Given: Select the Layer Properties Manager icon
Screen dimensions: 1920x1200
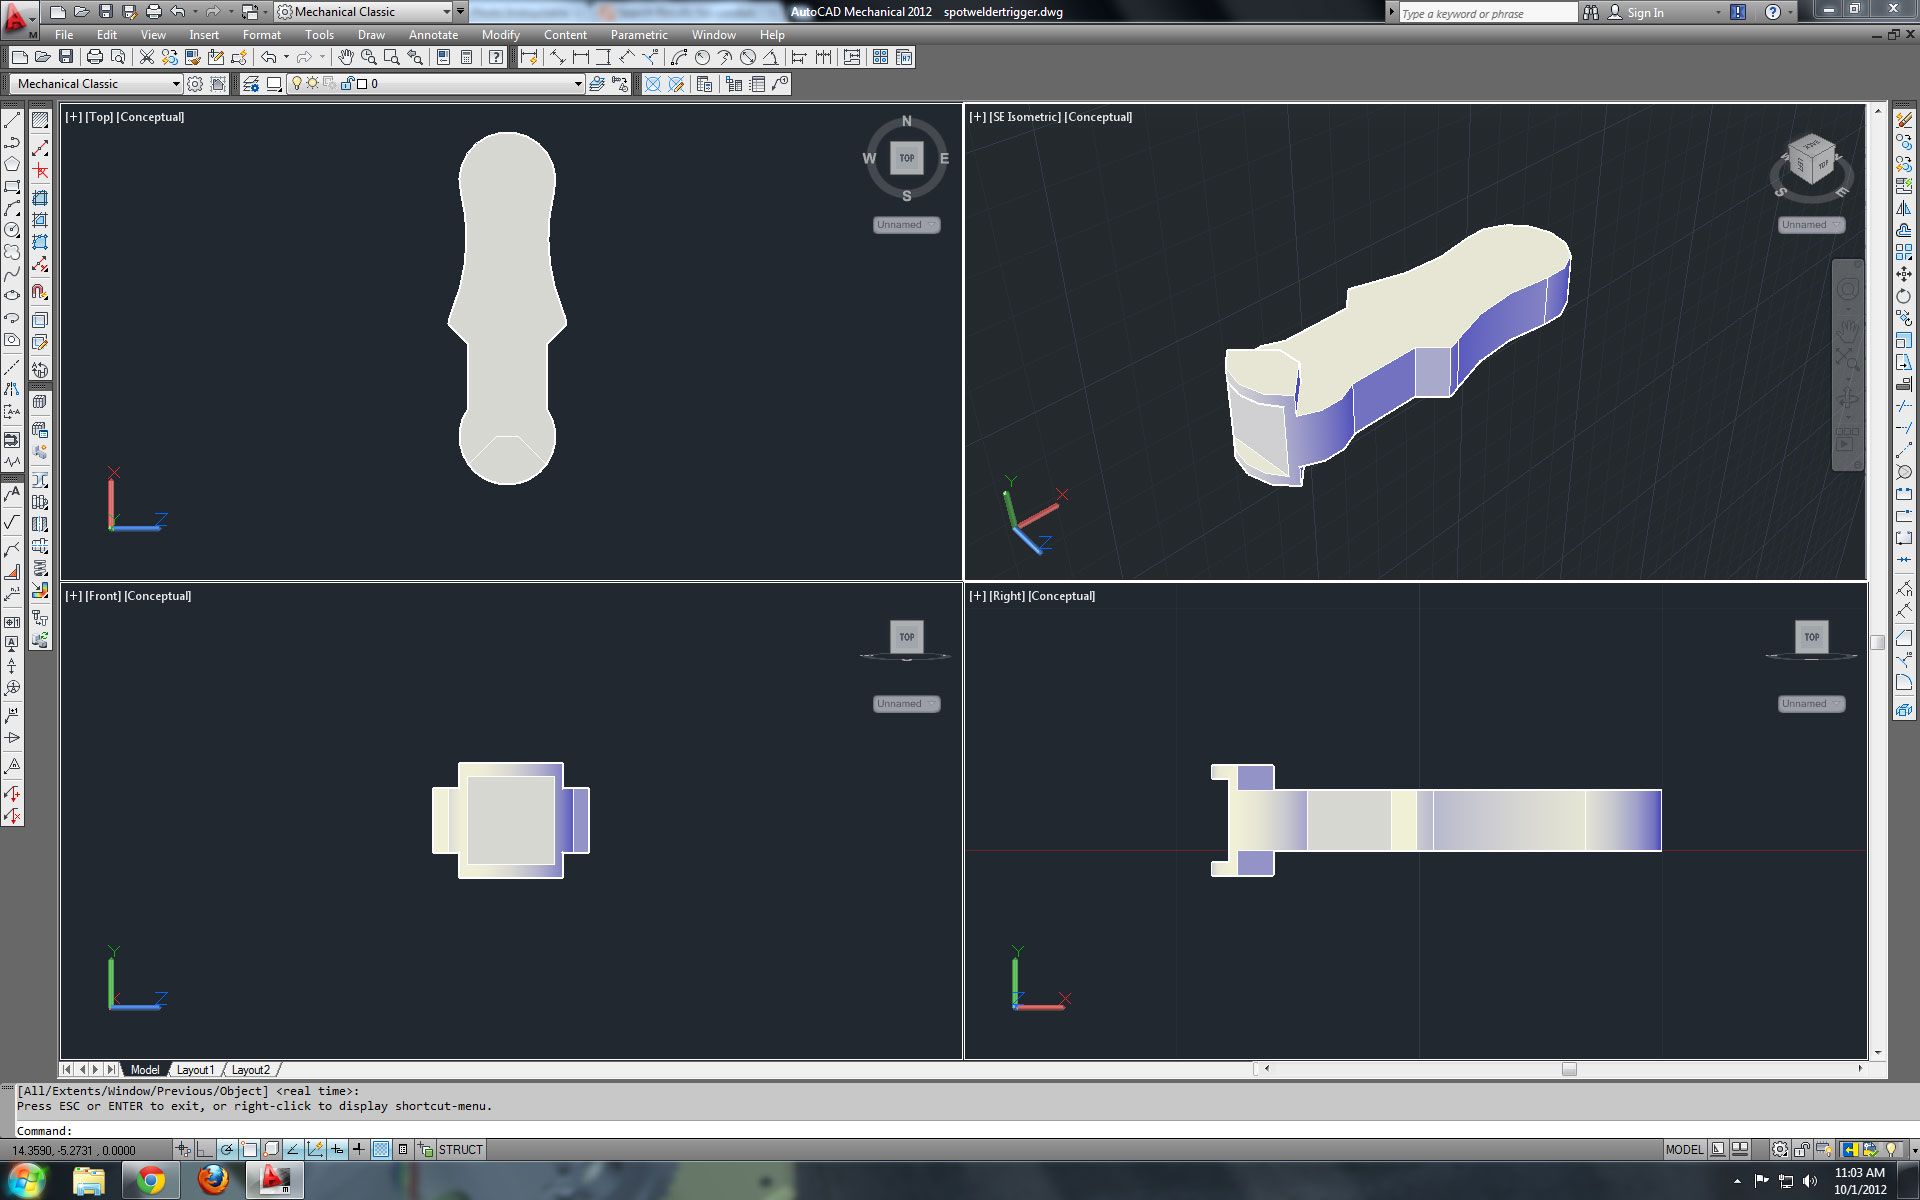Looking at the screenshot, I should pyautogui.click(x=250, y=84).
